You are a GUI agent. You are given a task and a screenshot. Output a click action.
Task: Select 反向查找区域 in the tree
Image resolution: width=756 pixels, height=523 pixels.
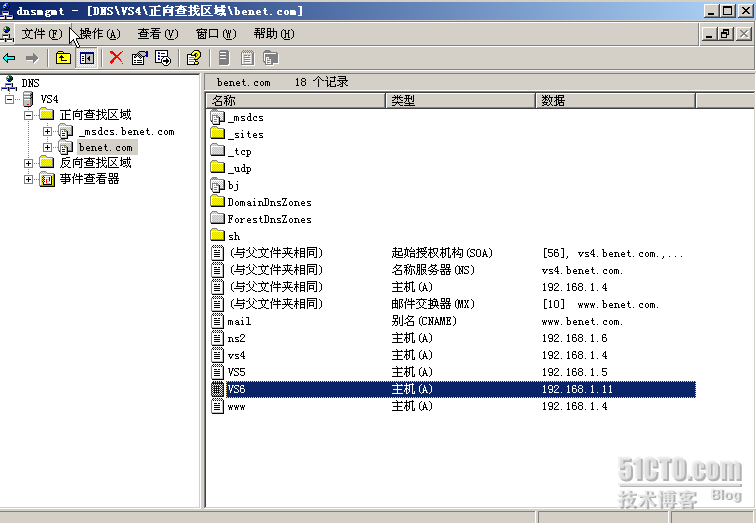(x=95, y=163)
